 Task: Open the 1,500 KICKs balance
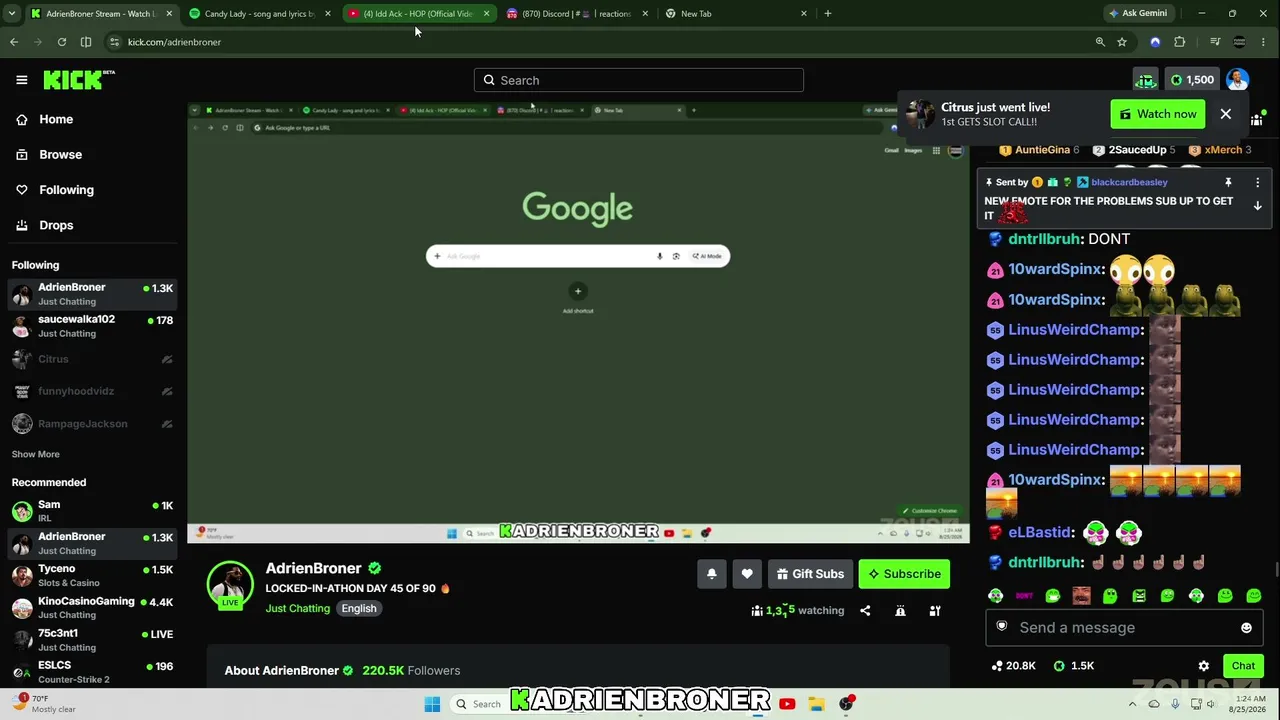point(1192,80)
